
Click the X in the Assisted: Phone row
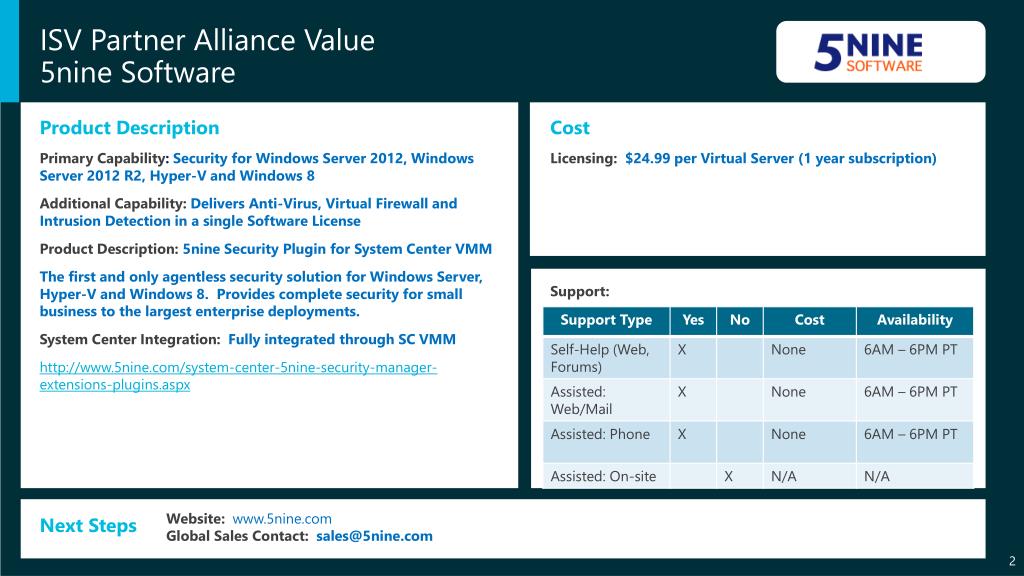[682, 434]
